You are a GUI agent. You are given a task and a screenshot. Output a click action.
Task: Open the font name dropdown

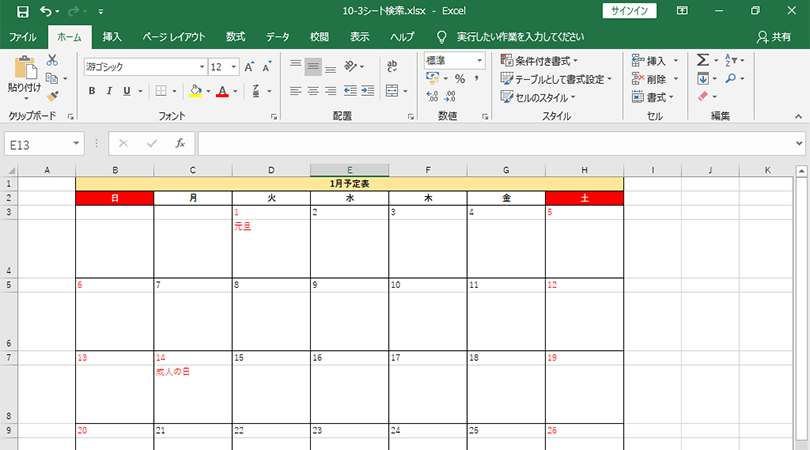(x=200, y=67)
